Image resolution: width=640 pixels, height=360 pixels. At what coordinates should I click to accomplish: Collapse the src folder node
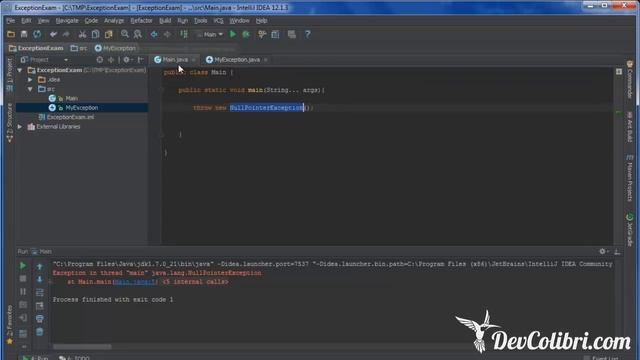(30, 89)
